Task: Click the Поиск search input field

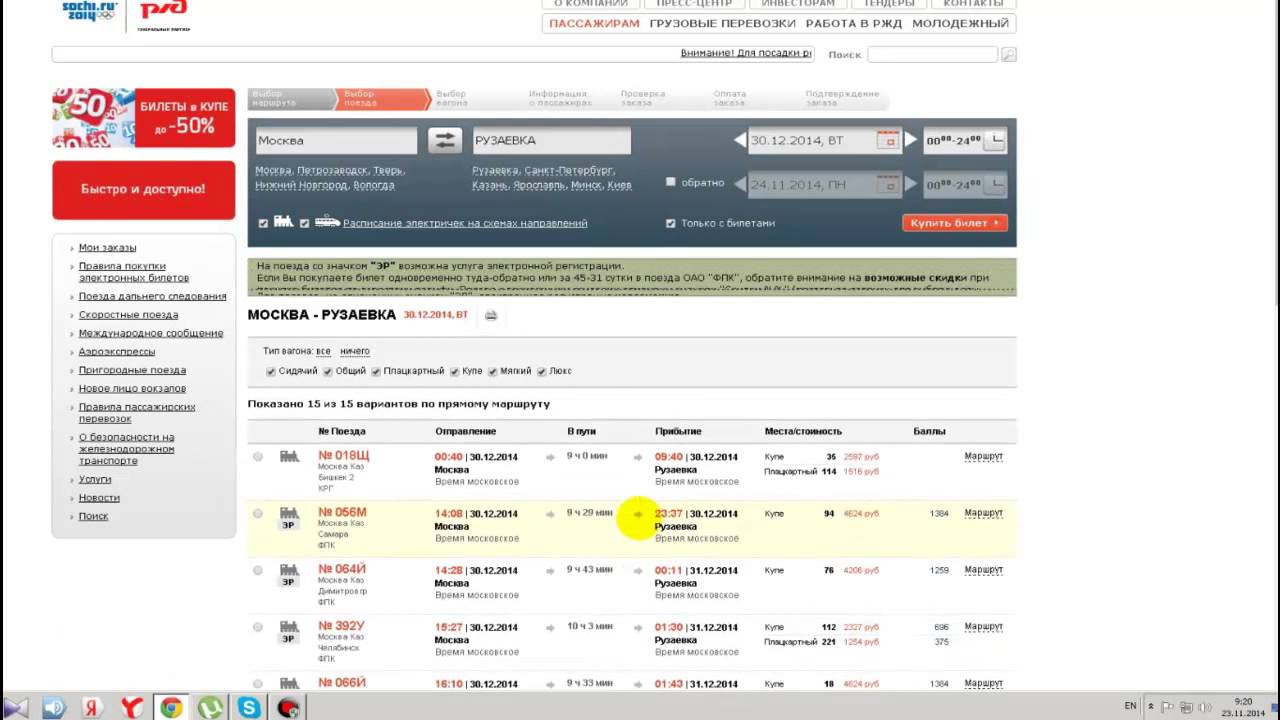Action: pos(932,54)
